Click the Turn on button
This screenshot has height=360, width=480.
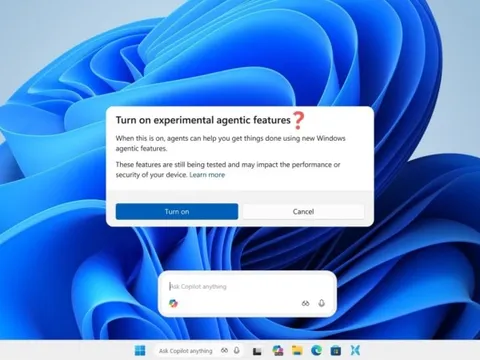(177, 211)
